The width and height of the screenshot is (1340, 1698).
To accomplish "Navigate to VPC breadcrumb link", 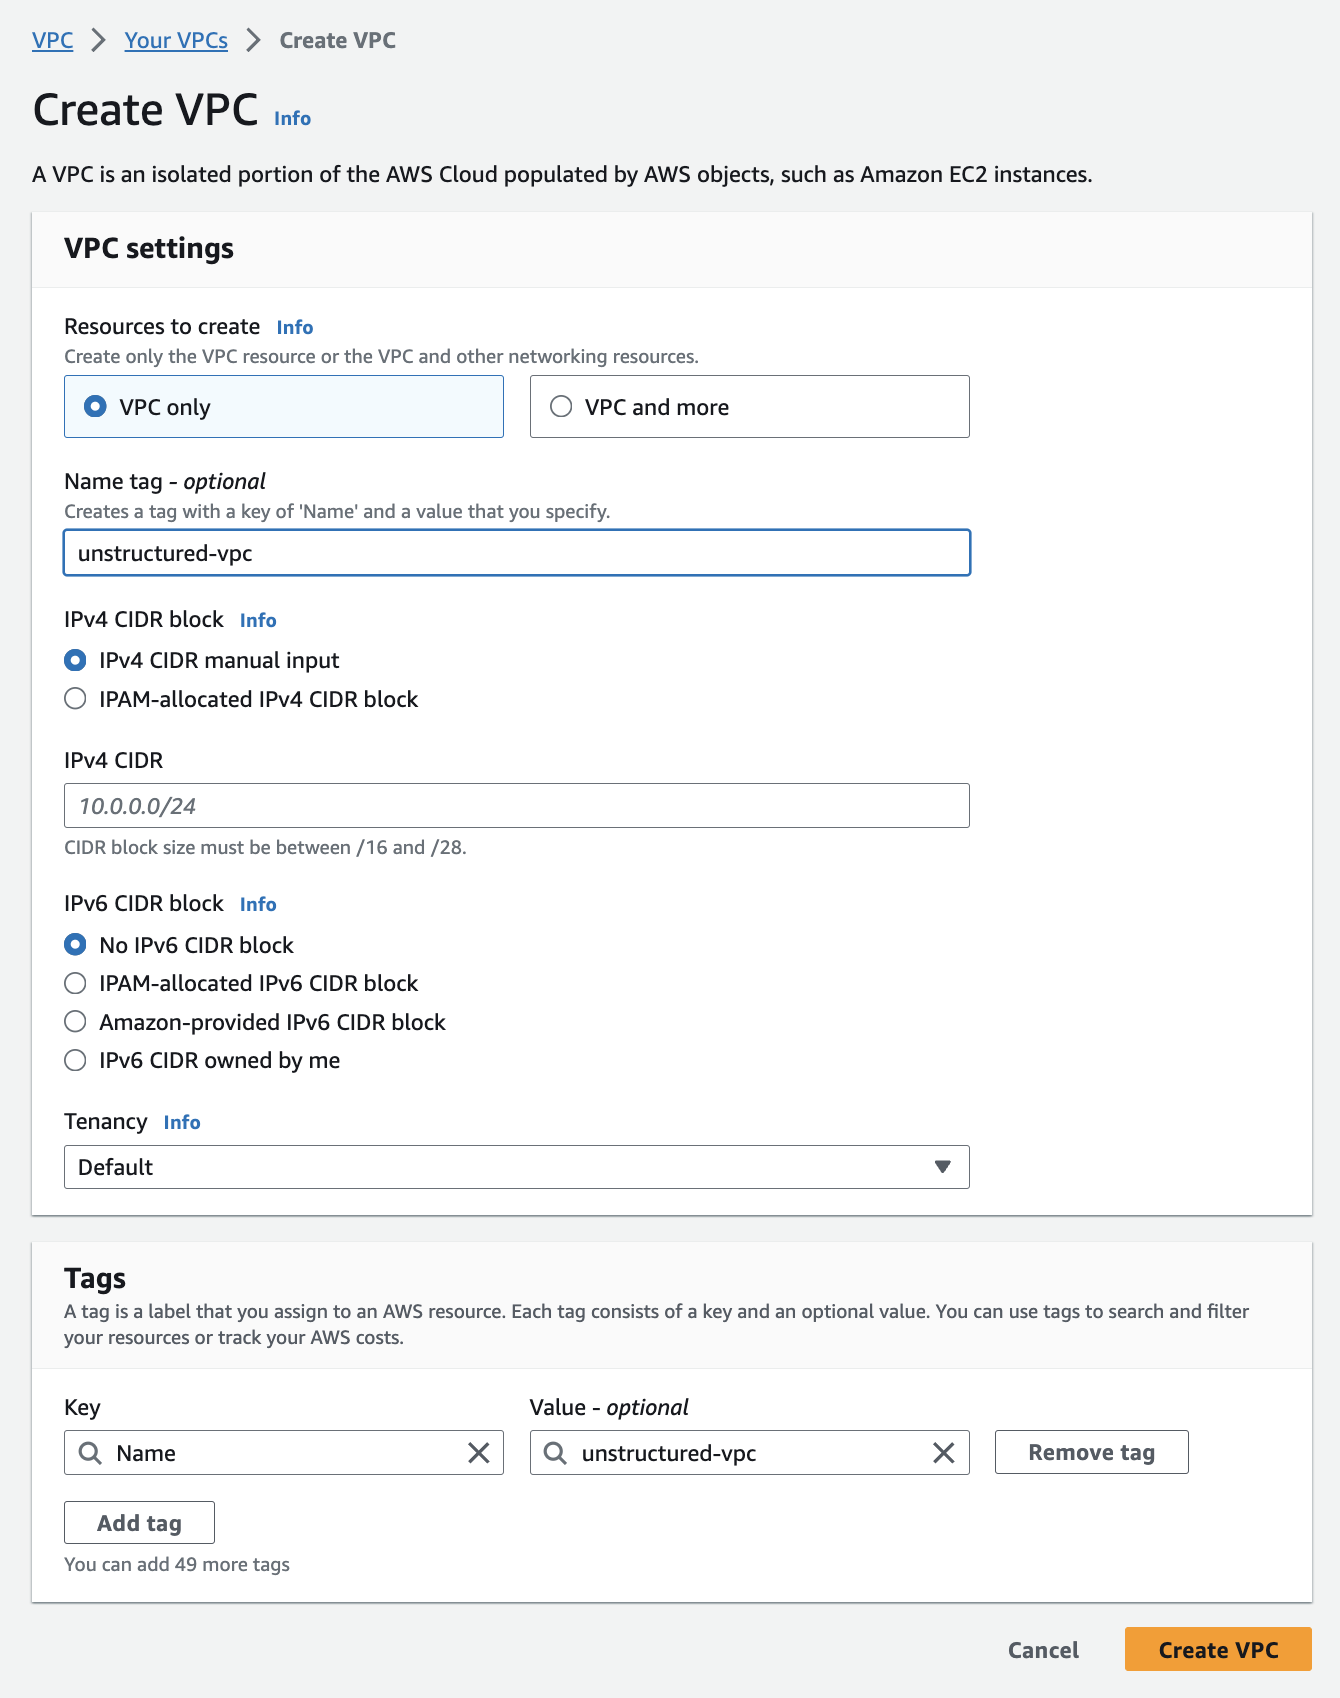I will pyautogui.click(x=53, y=40).
